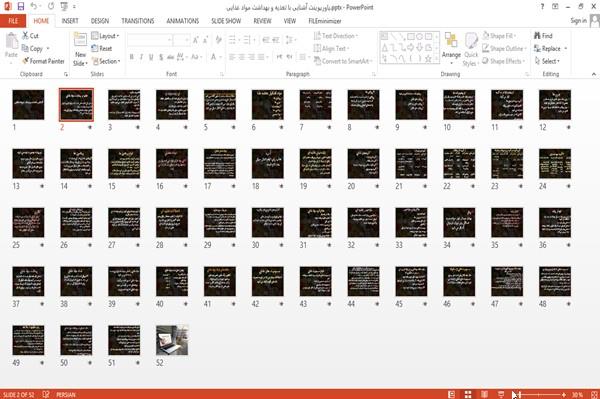Image resolution: width=600 pixels, height=399 pixels.
Task: Open the font name combo box
Action: 149,40
